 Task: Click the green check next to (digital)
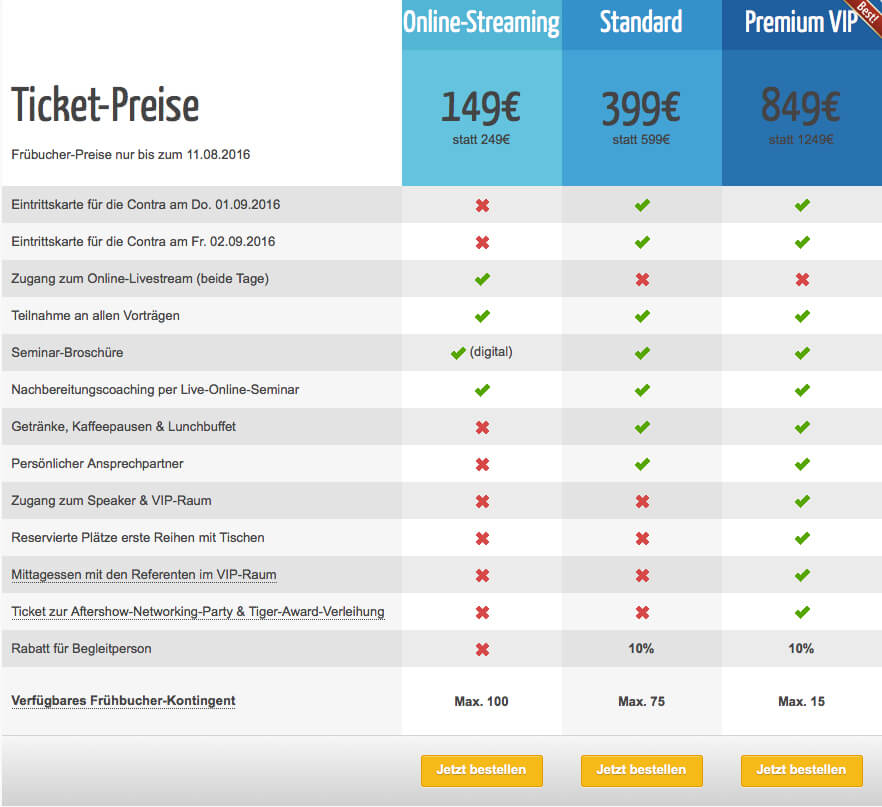pos(459,353)
